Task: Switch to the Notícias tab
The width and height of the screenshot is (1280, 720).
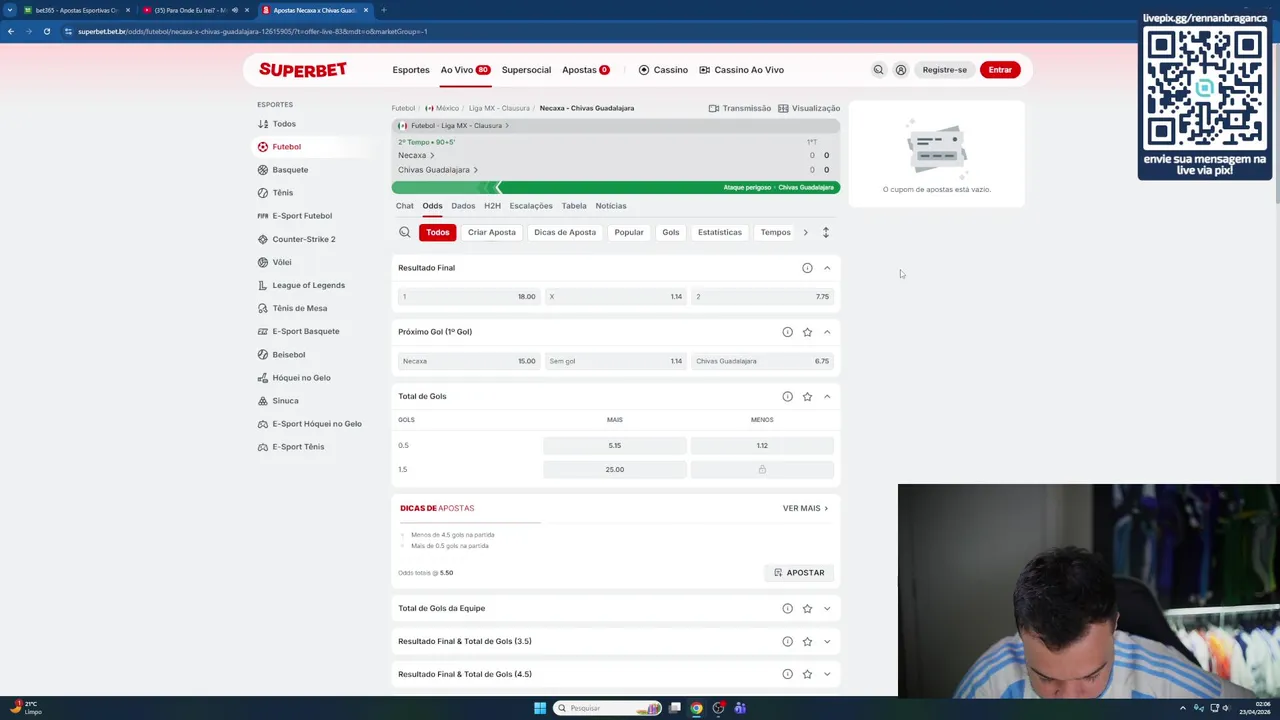Action: (x=611, y=206)
